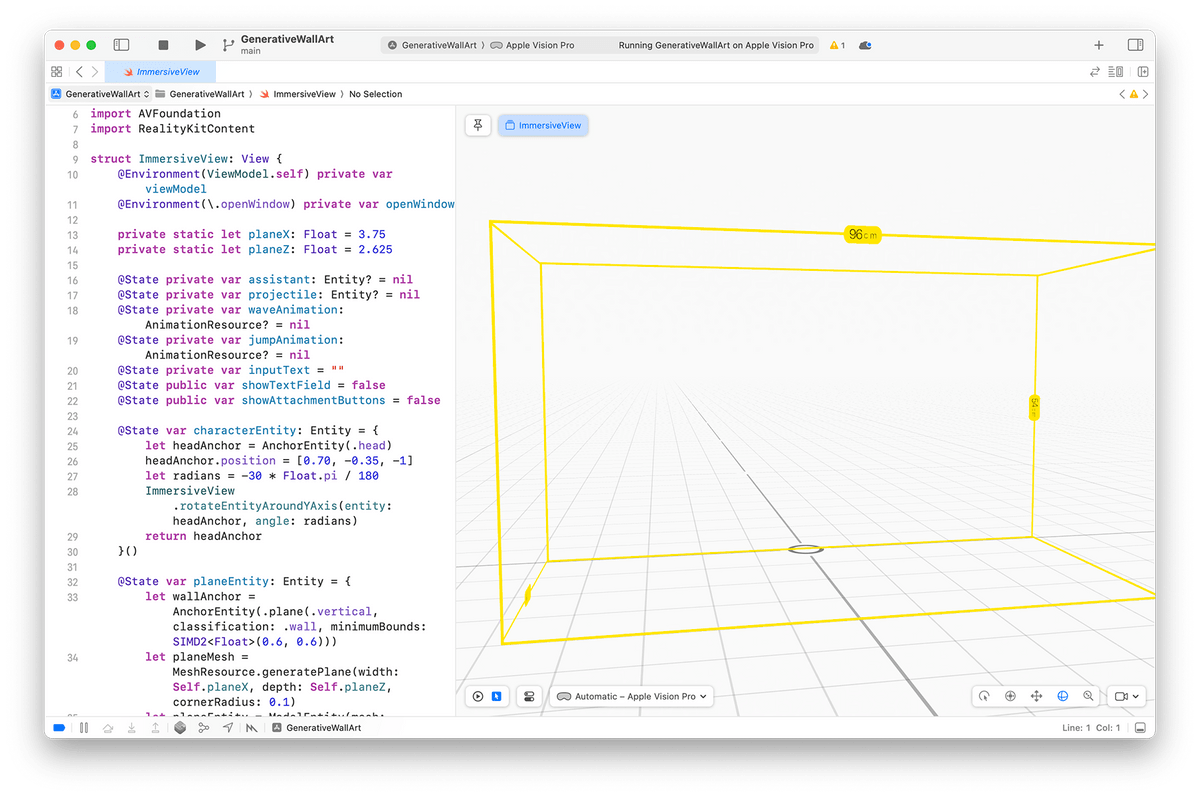Click the zoom magnifier in preview controls
The width and height of the screenshot is (1200, 797).
tap(1088, 696)
